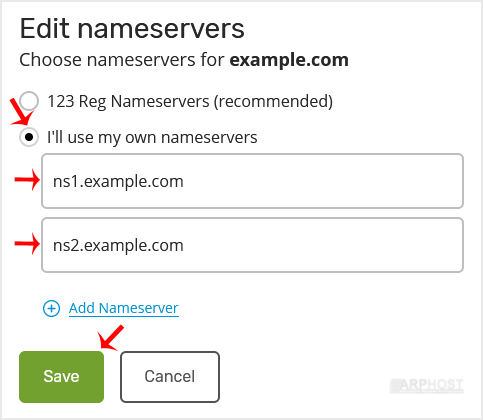Image resolution: width=483 pixels, height=420 pixels.
Task: Click the bold example.com domain text
Action: 289,60
